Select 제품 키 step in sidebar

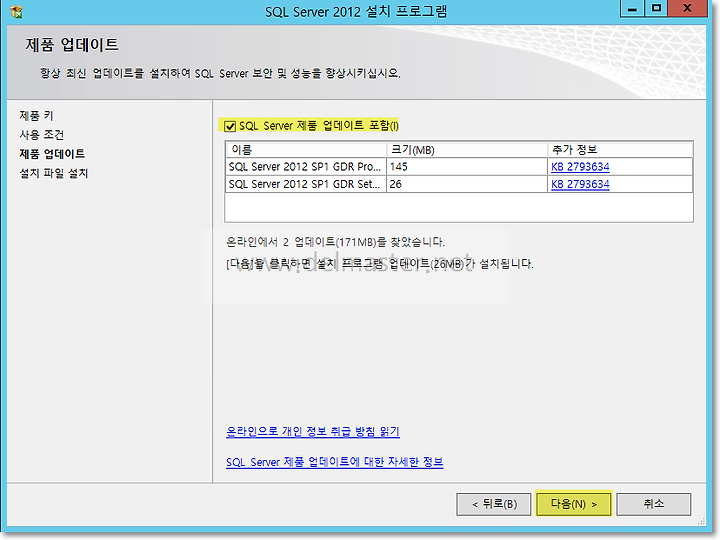click(x=36, y=116)
